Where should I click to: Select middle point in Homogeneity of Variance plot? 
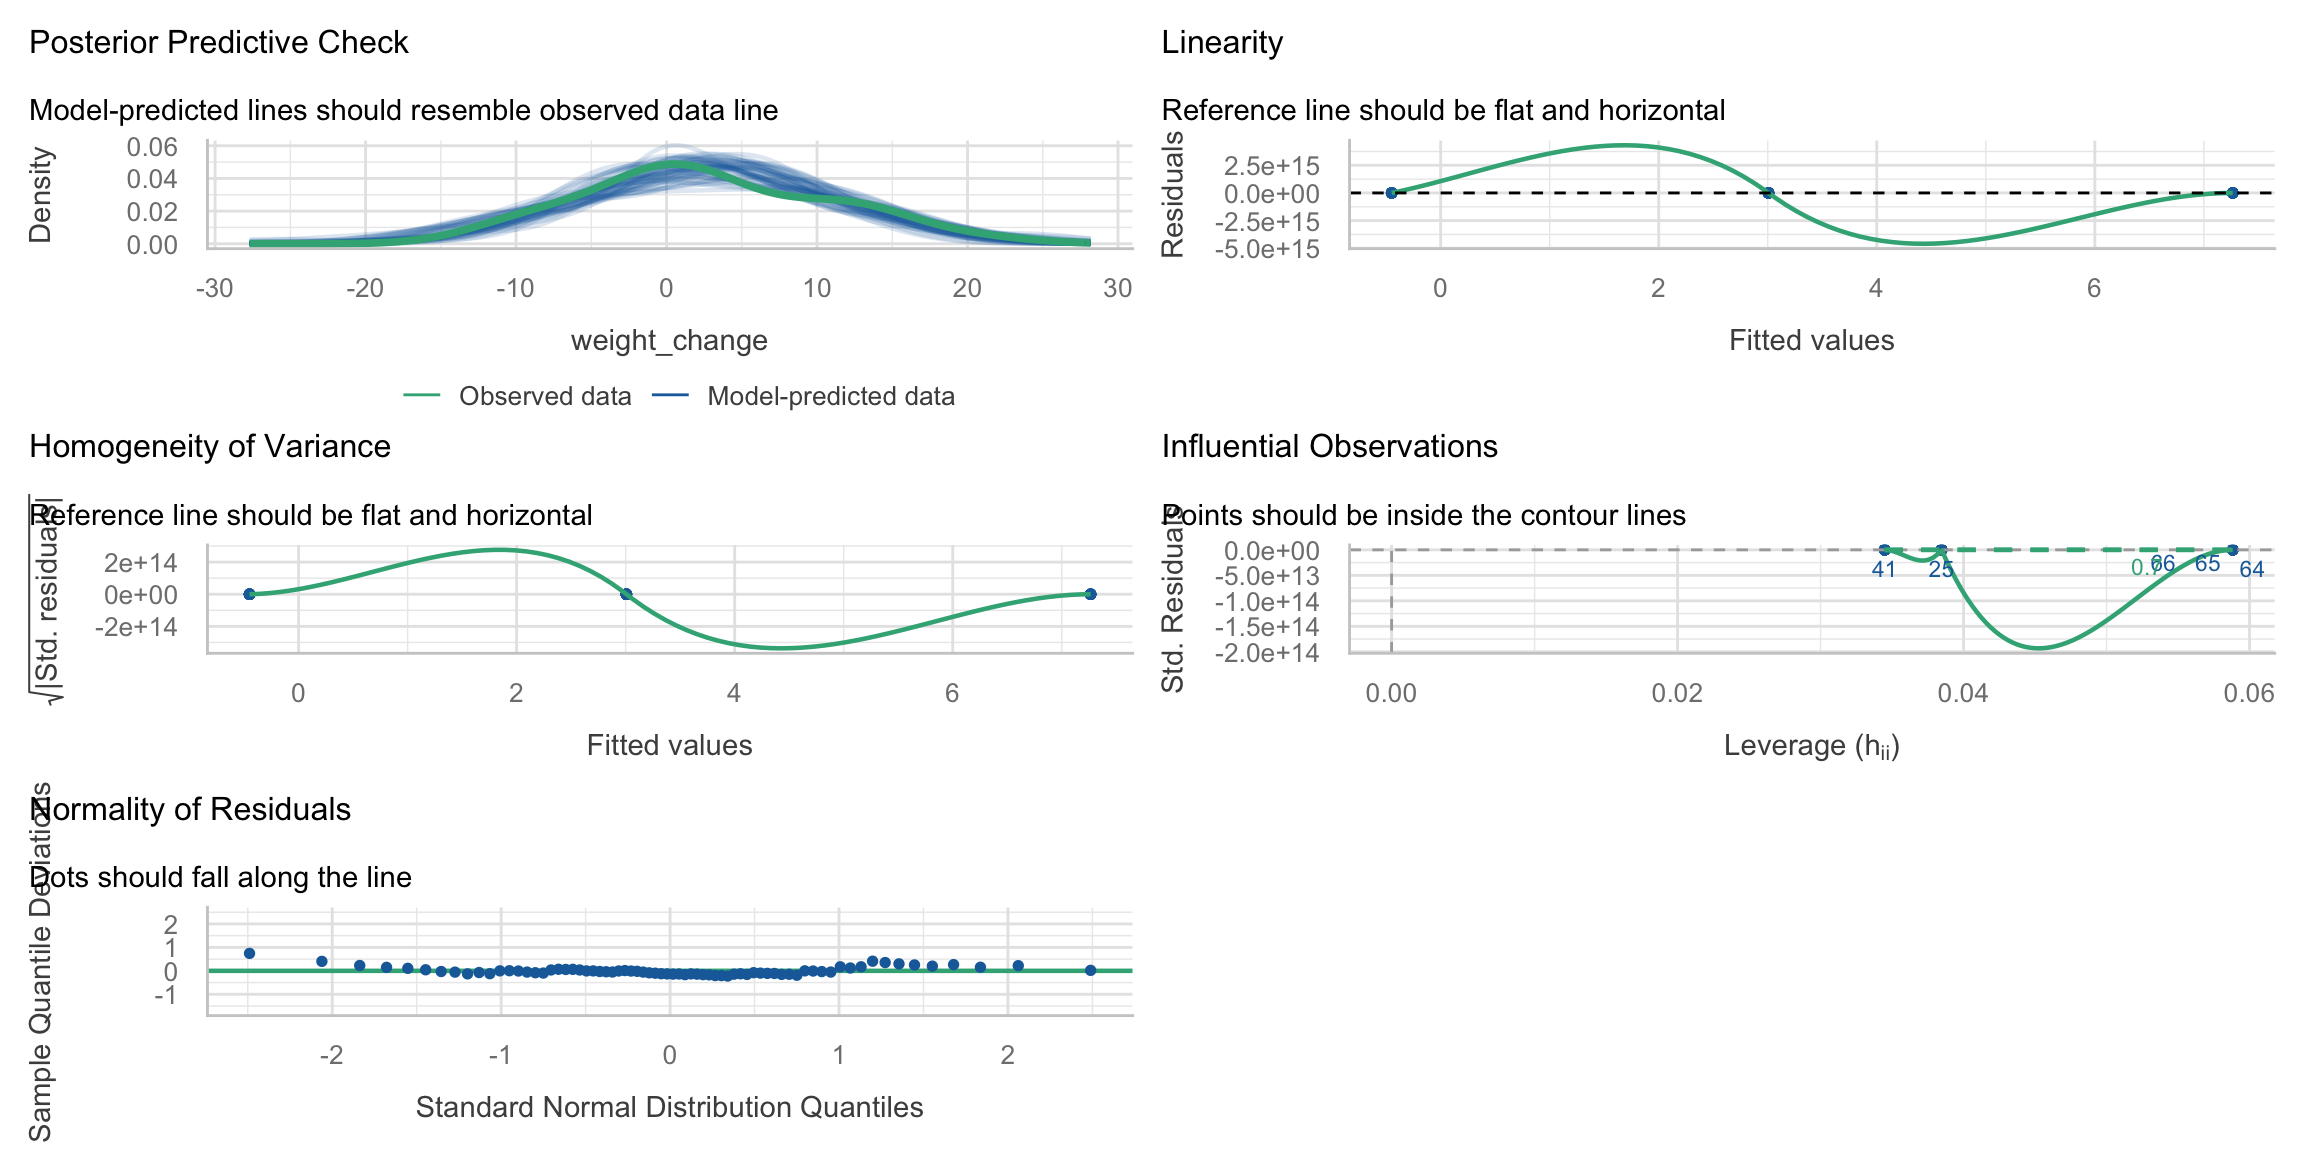click(x=626, y=594)
